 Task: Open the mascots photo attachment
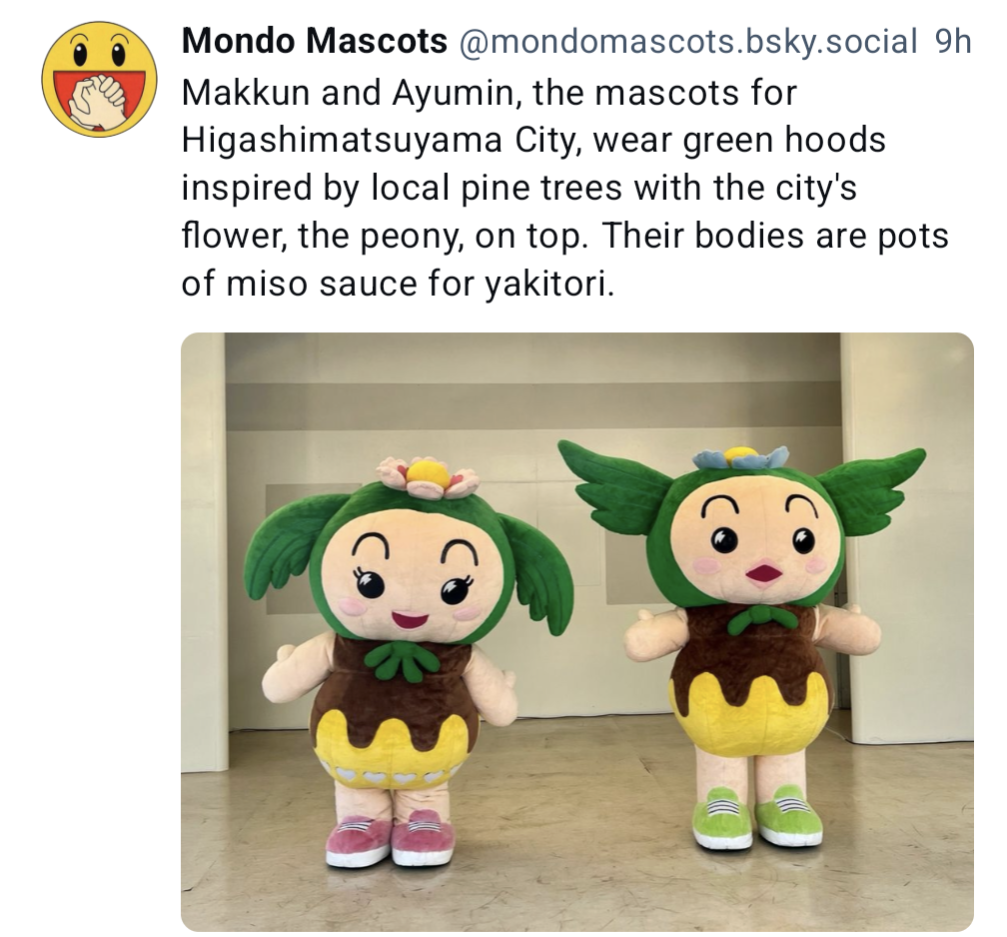577,631
